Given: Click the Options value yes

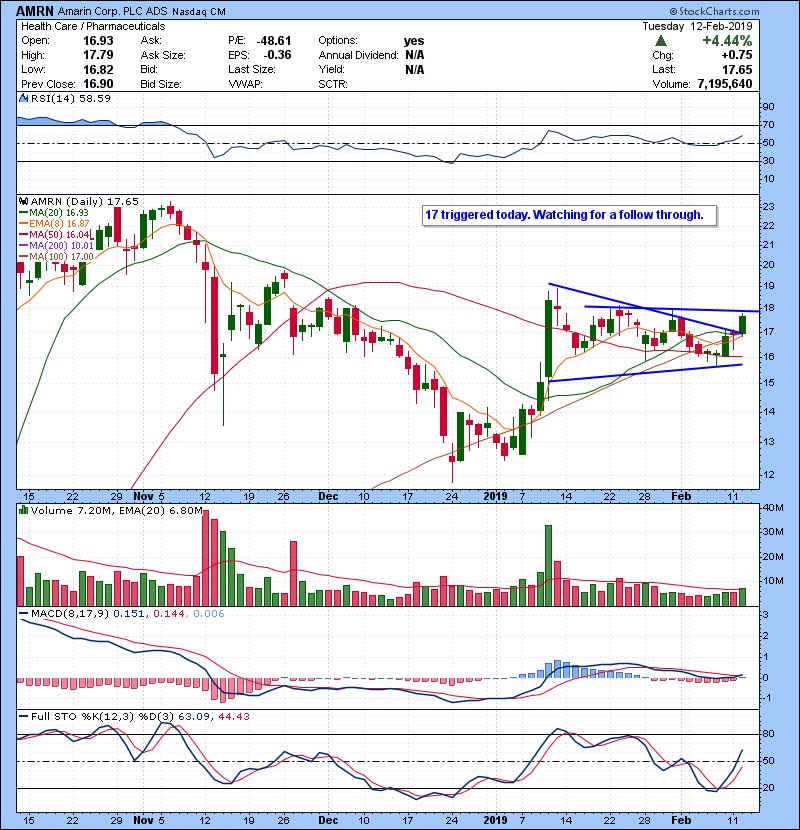Looking at the screenshot, I should (x=414, y=41).
